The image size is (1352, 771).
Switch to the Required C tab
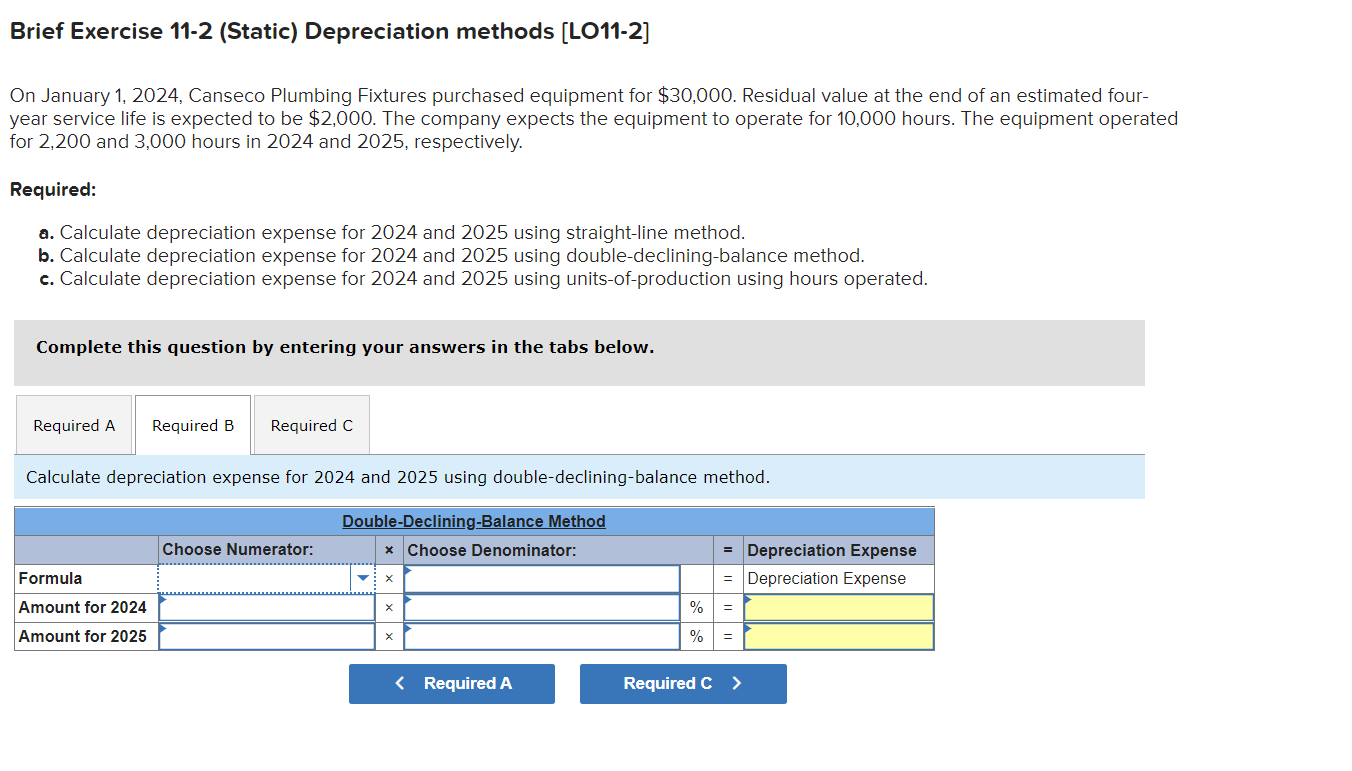[x=311, y=424]
